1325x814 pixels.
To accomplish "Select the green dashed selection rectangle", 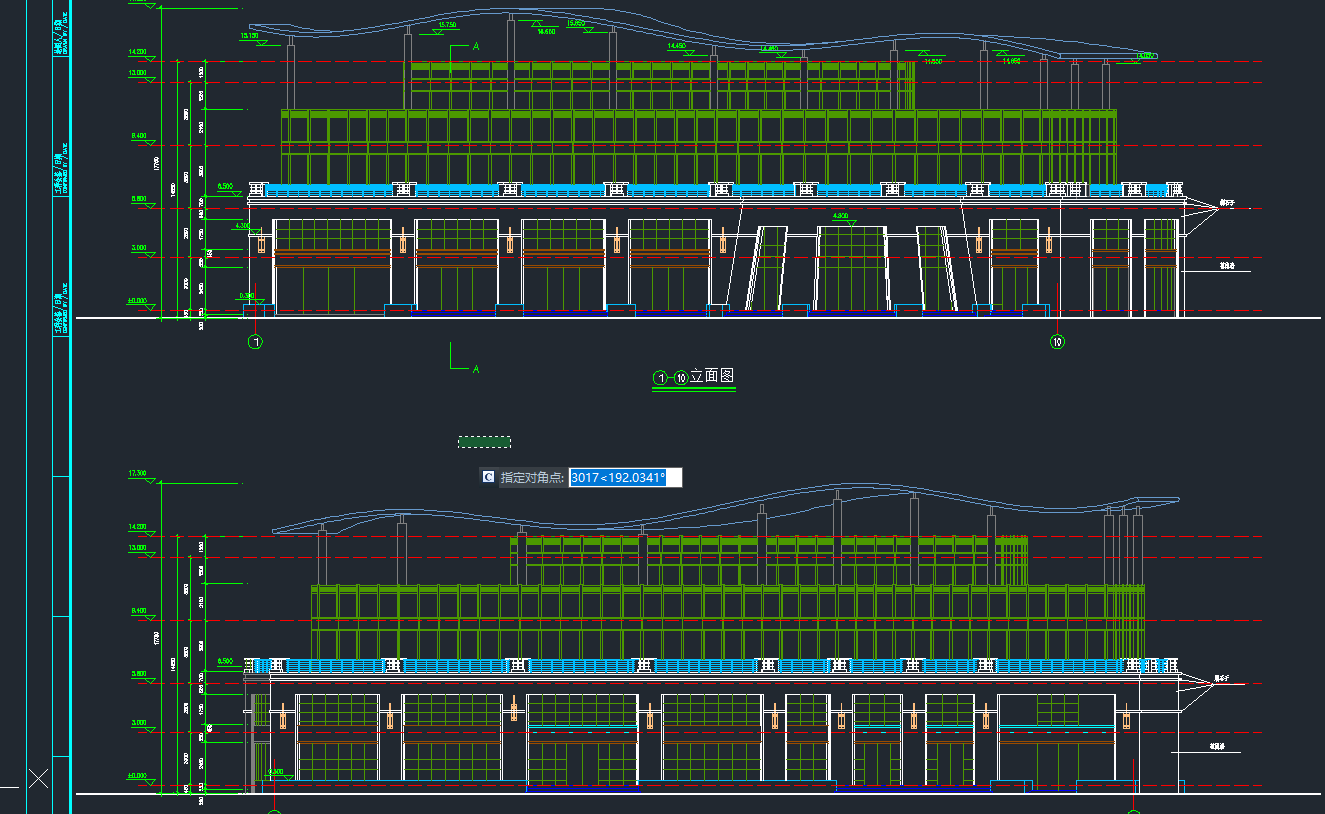I will (484, 441).
